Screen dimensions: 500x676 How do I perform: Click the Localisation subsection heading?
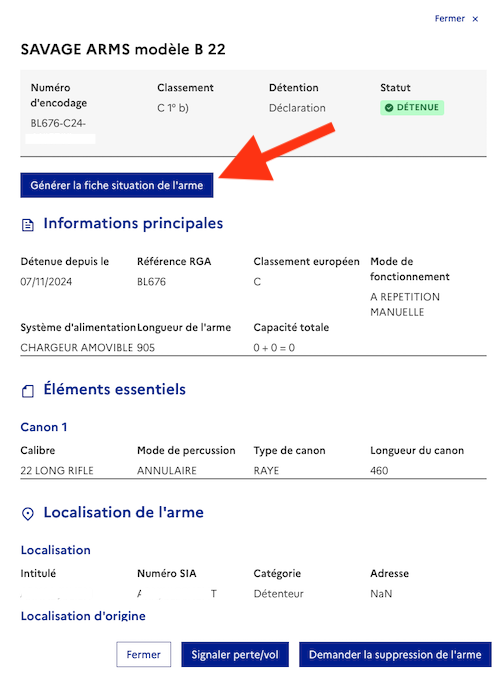click(56, 550)
